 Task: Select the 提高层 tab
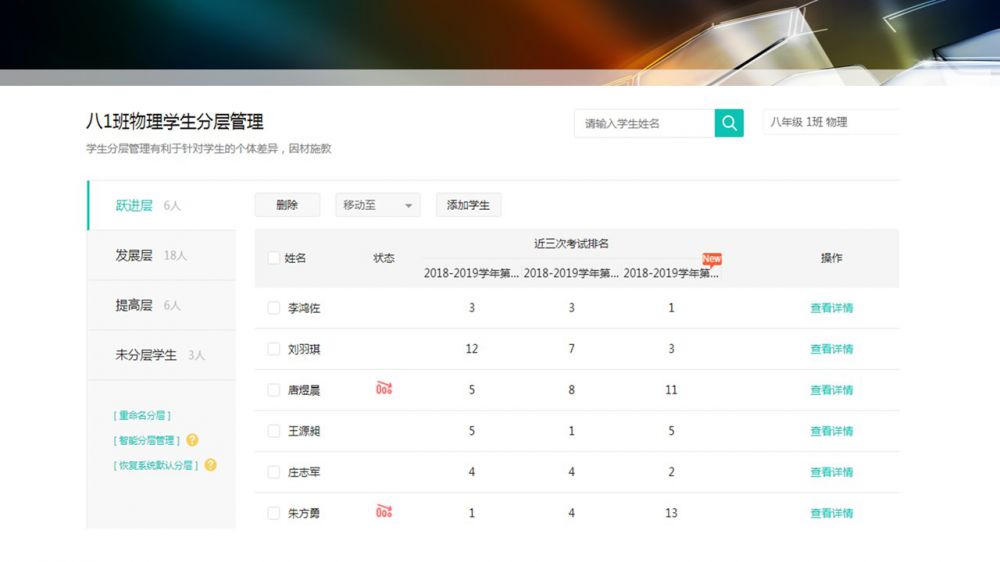[x=135, y=305]
